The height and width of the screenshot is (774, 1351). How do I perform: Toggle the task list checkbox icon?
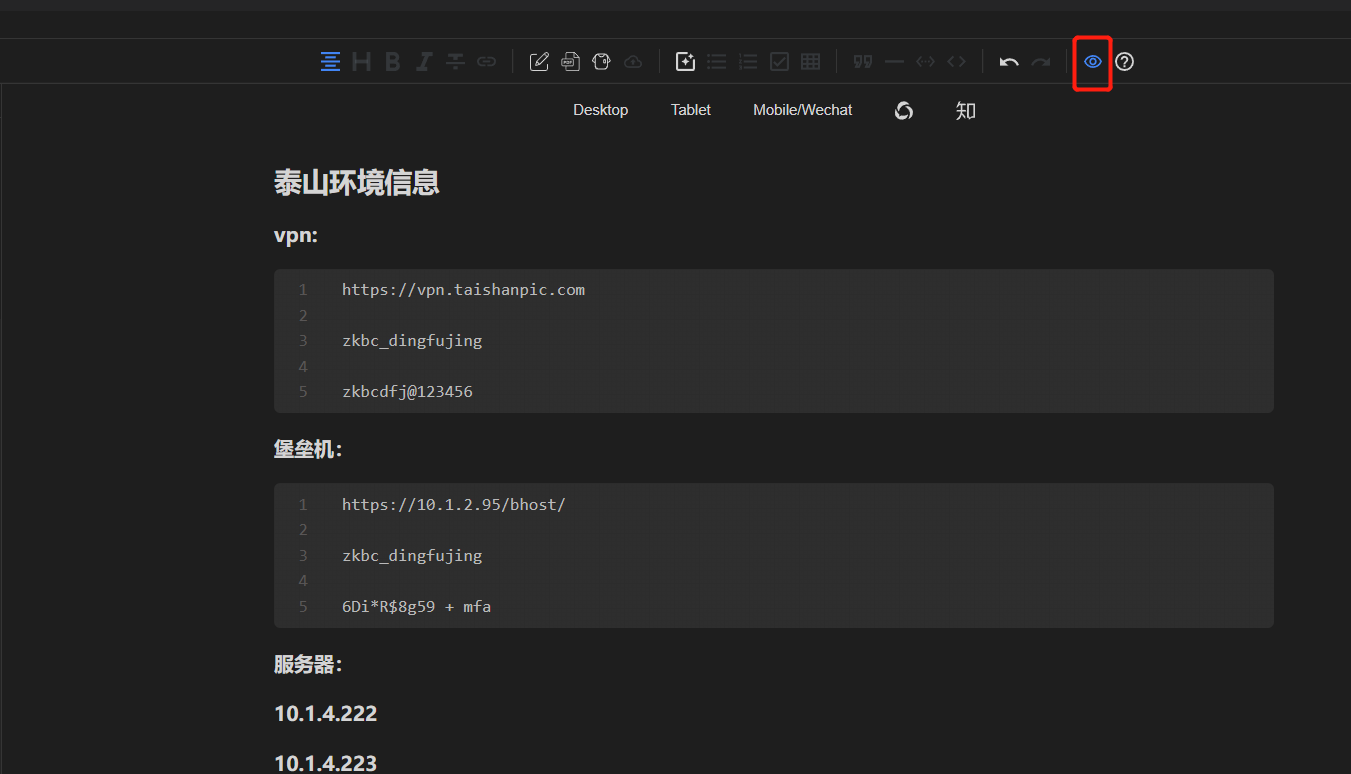click(x=779, y=61)
